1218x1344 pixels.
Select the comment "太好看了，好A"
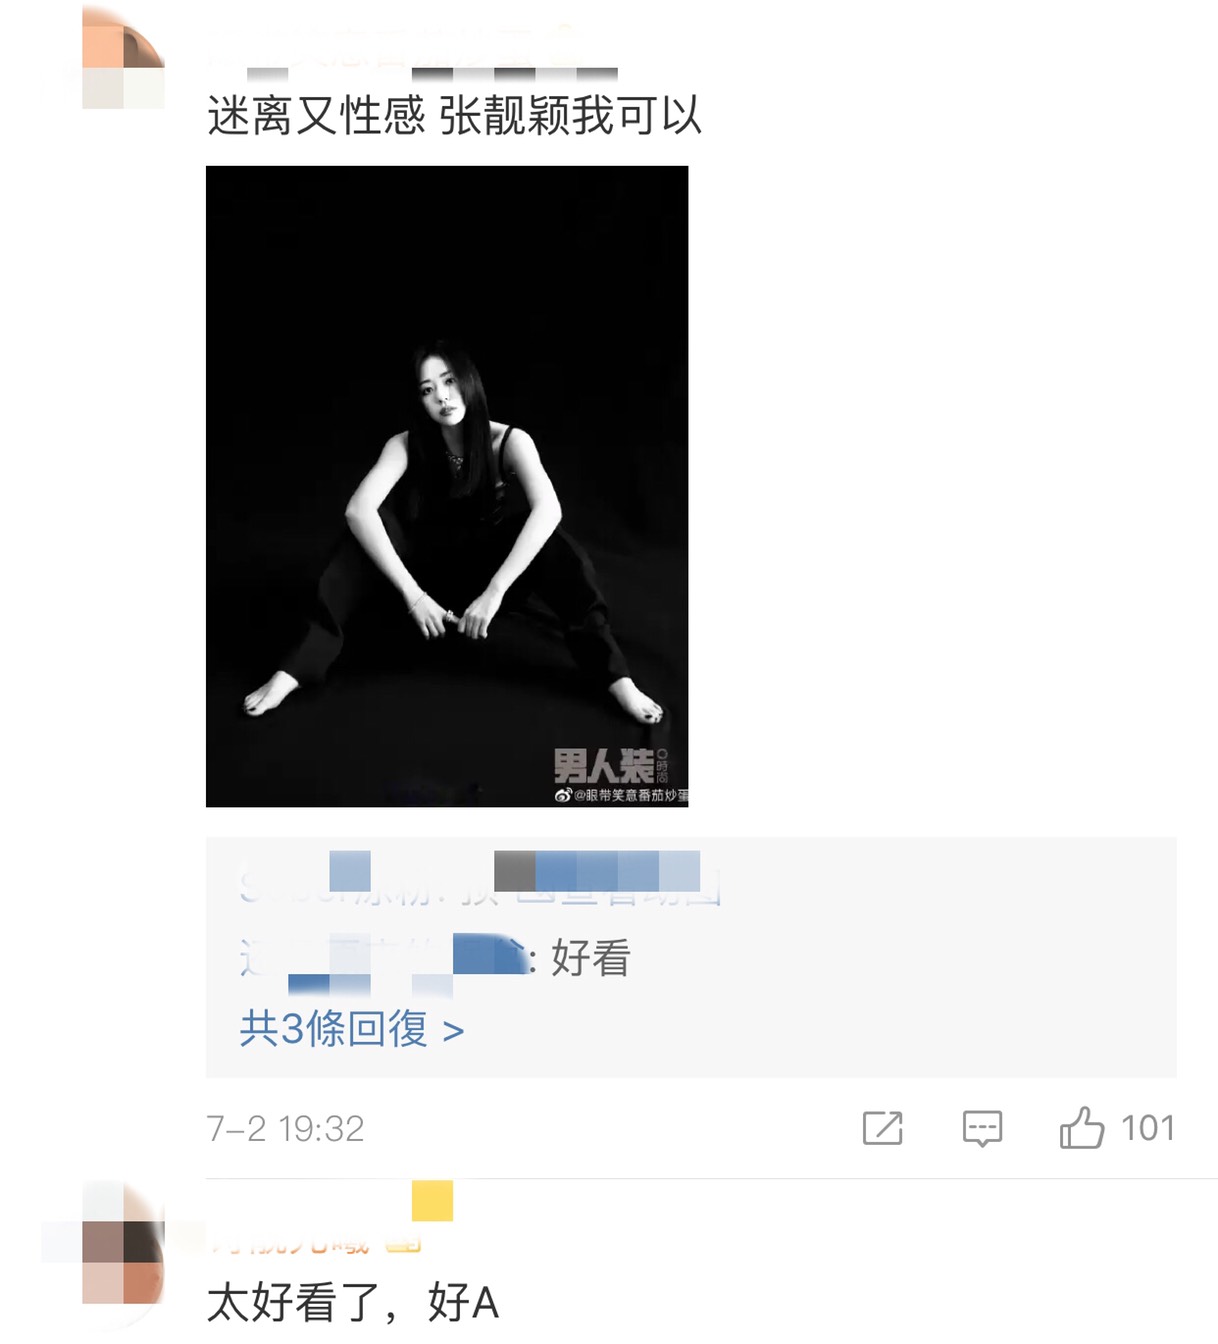coord(352,1303)
